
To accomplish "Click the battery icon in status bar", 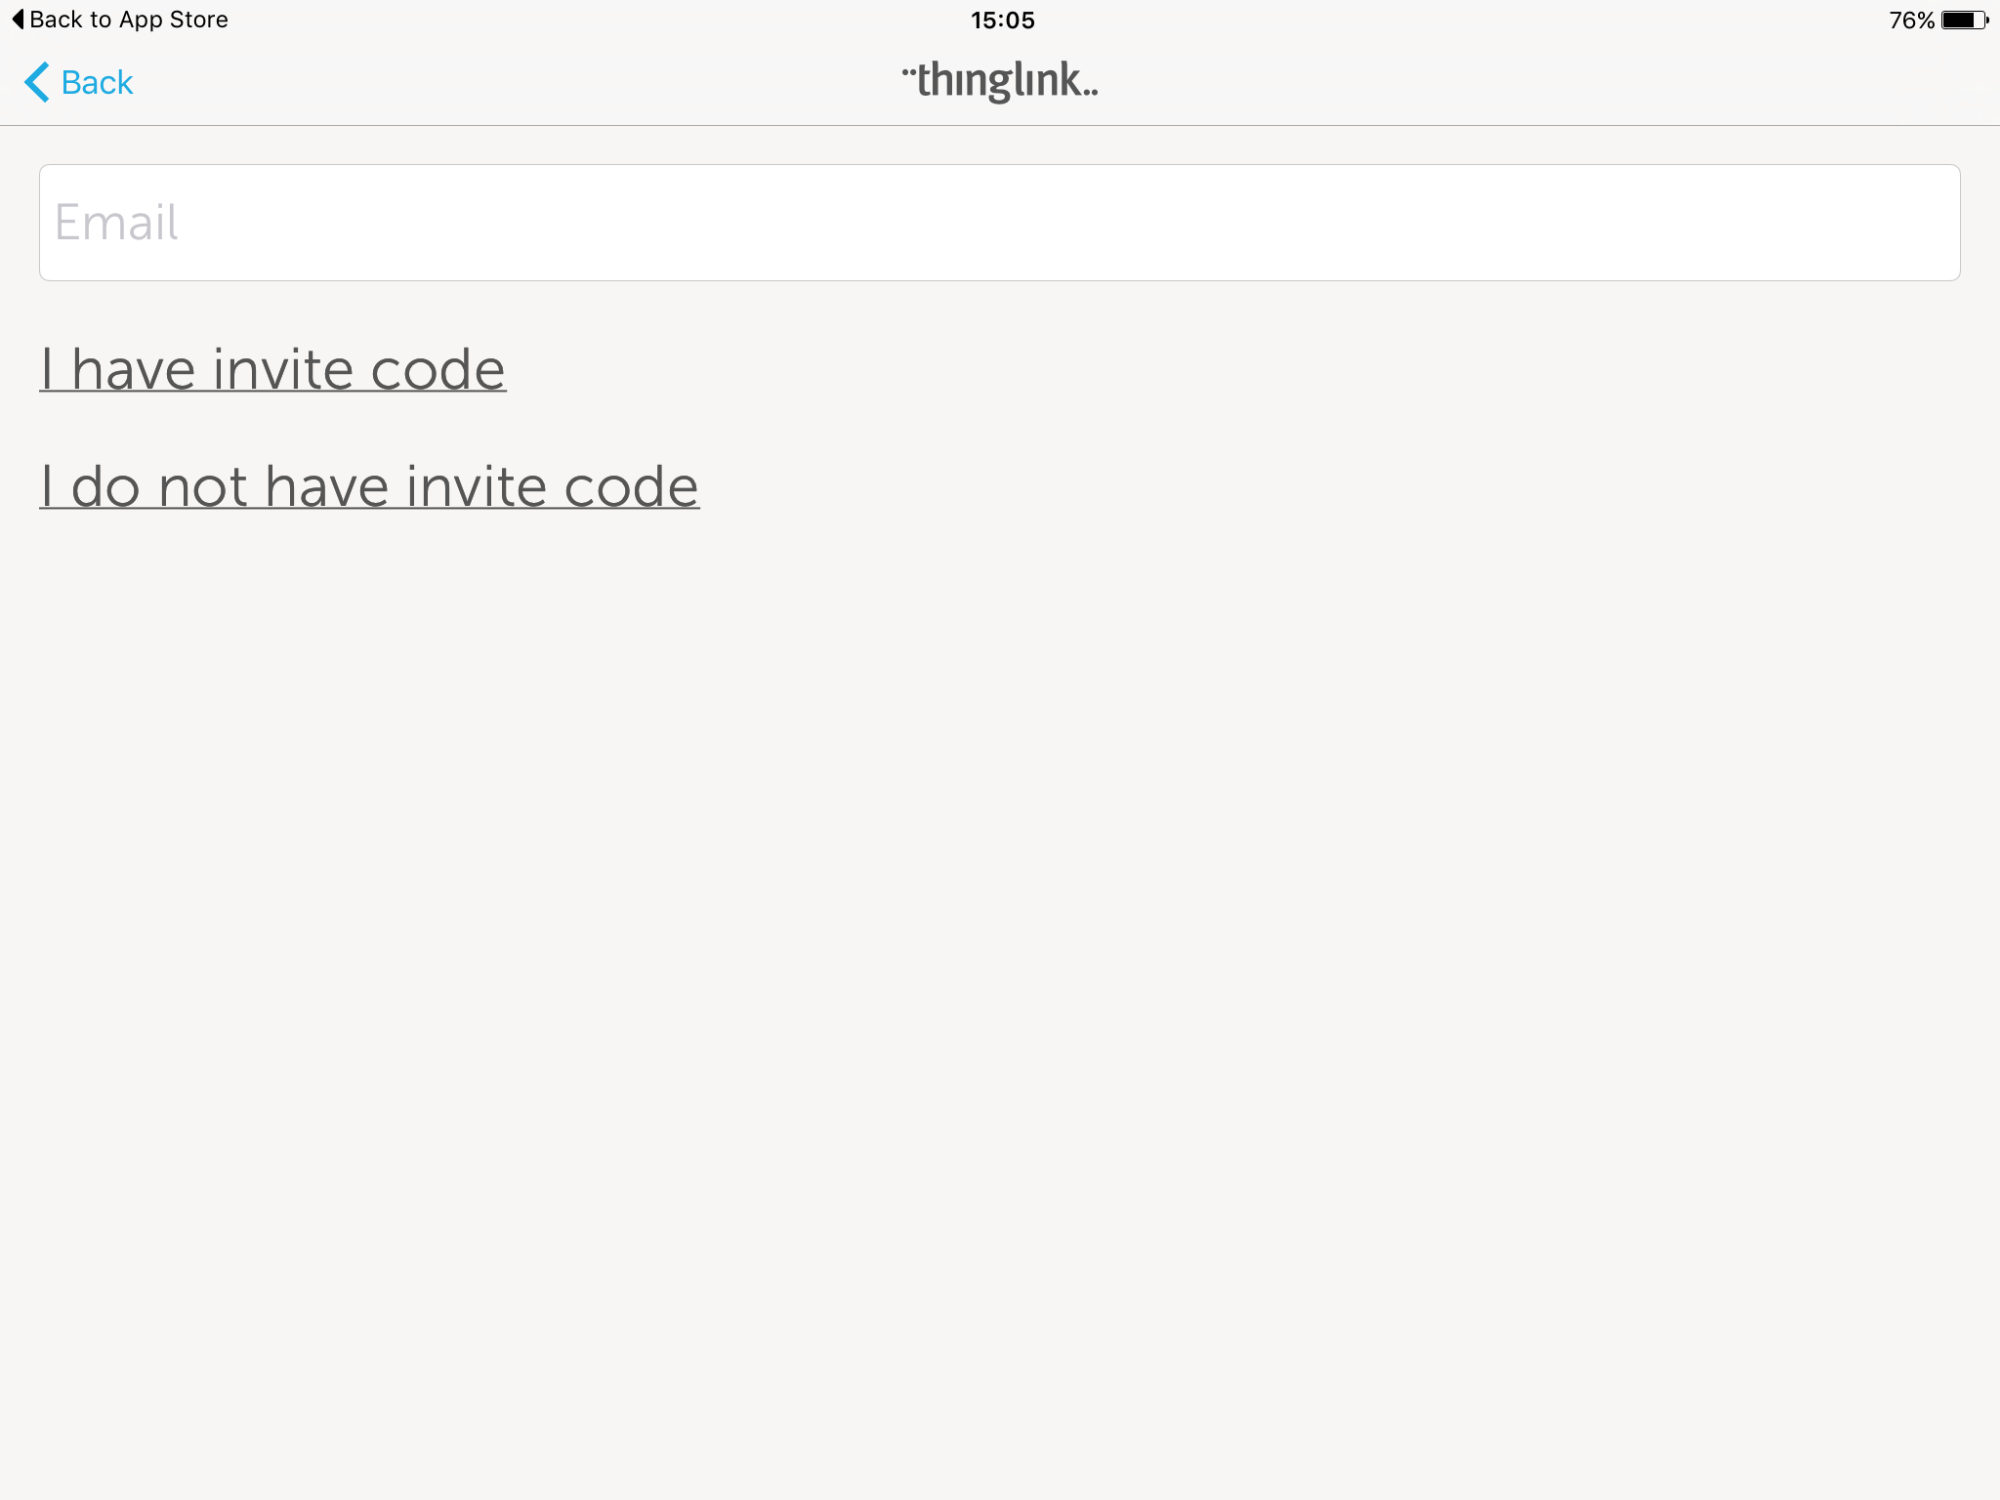I will 1963,20.
